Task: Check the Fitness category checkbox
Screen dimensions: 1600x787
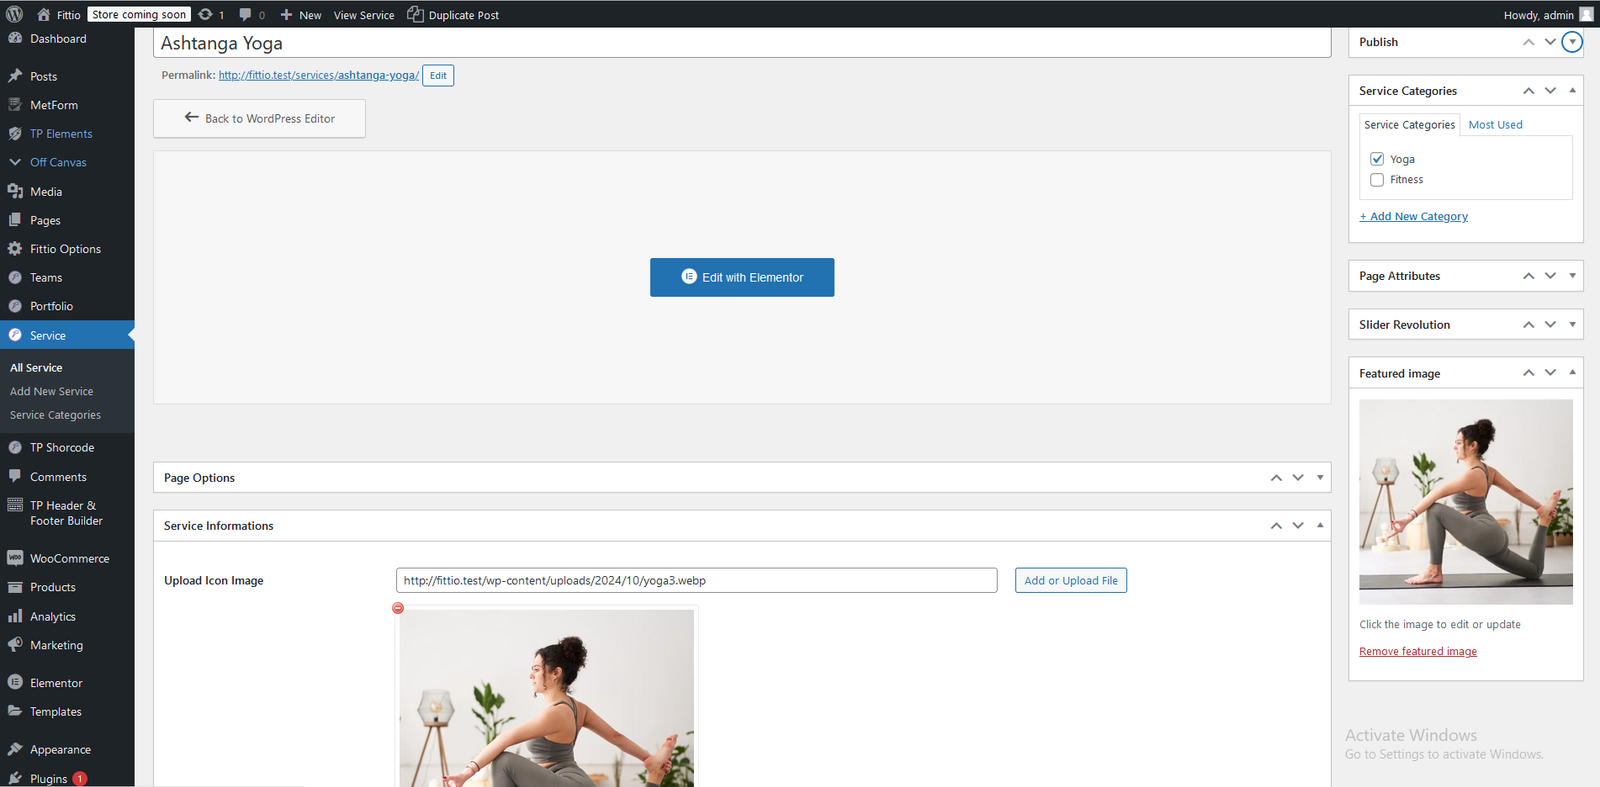Action: [x=1377, y=180]
